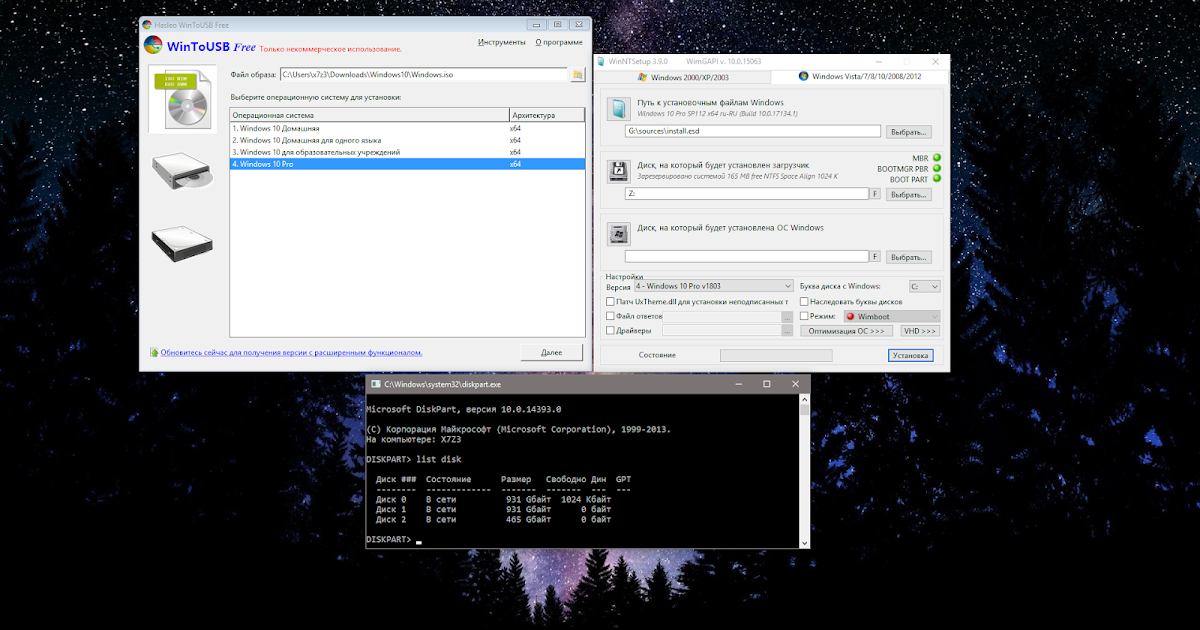This screenshot has width=1200, height=630.
Task: Select the row 1. Windows 10 Домашняя
Action: (407, 128)
